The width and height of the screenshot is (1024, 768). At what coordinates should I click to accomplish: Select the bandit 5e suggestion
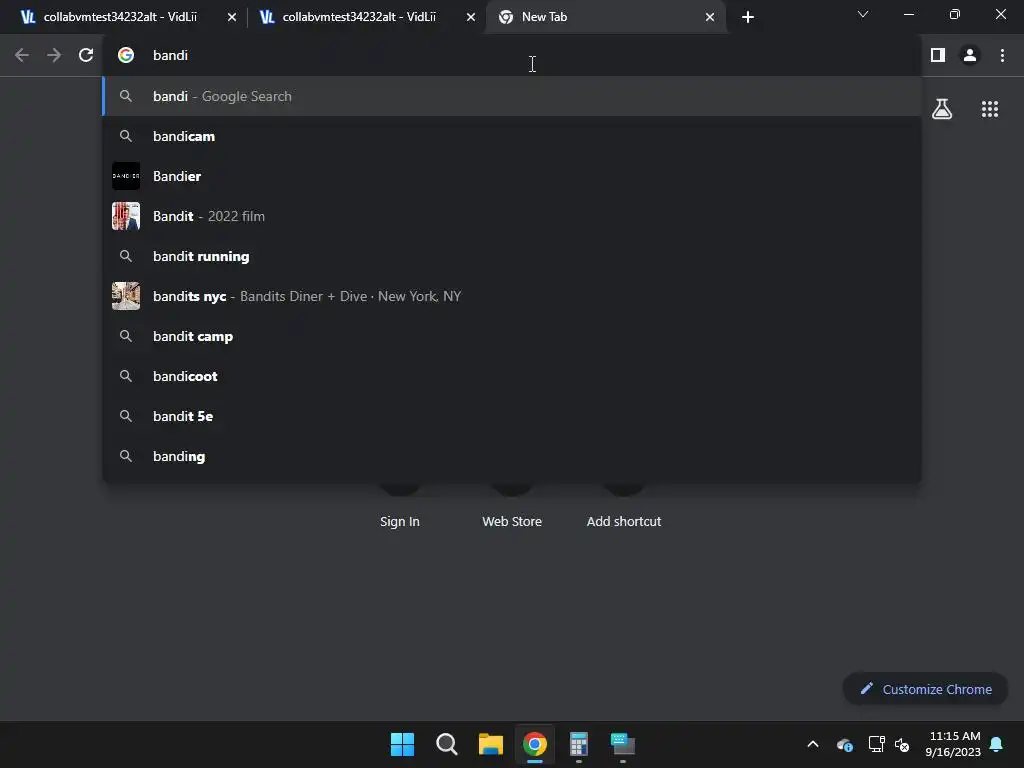click(x=512, y=416)
